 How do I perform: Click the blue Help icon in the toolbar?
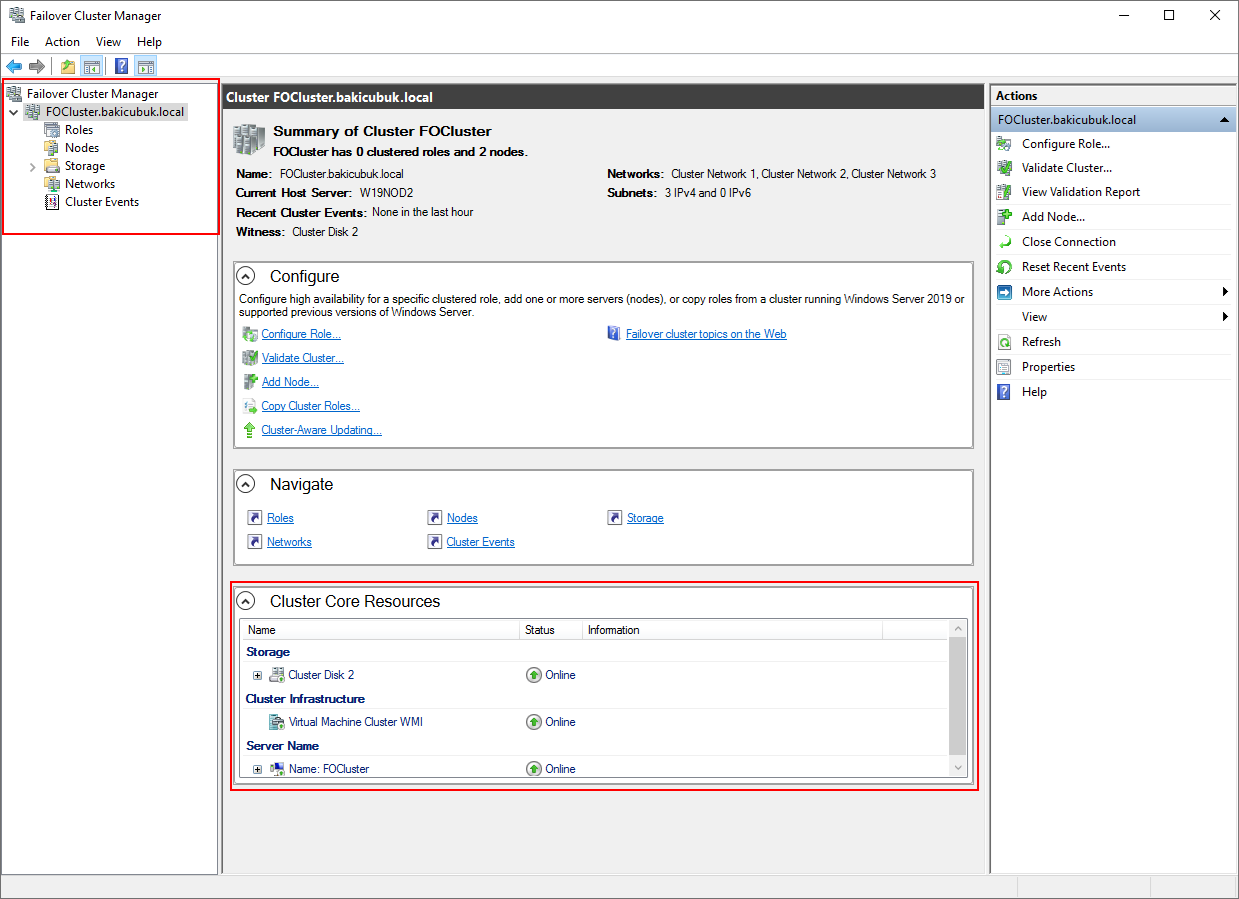point(122,67)
